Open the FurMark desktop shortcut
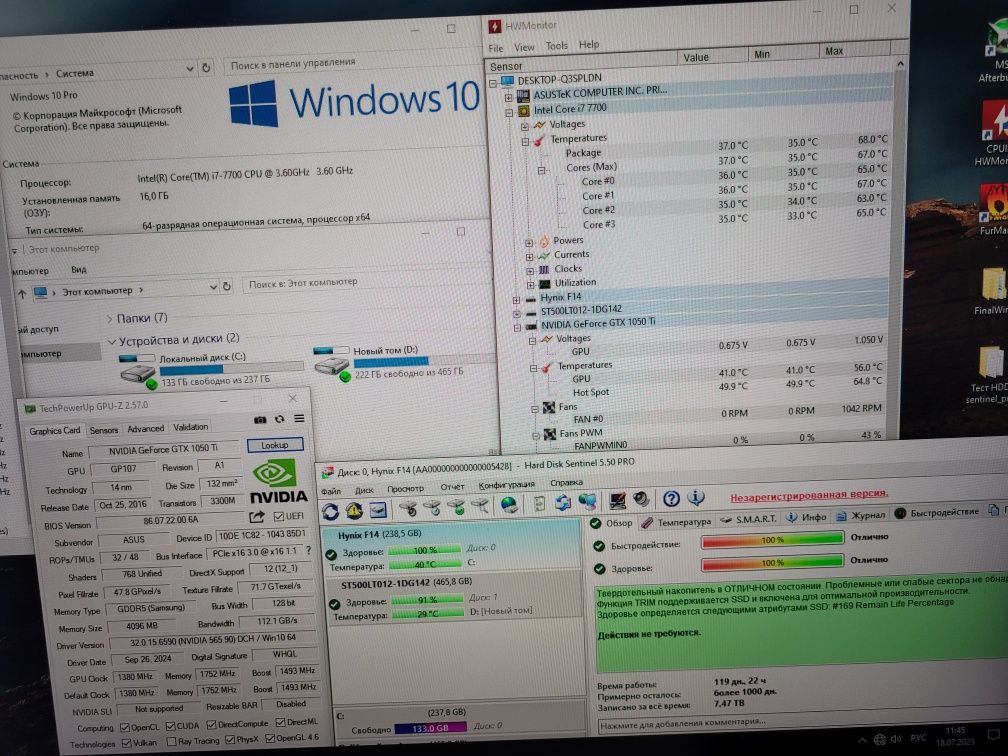This screenshot has height=756, width=1008. [x=994, y=211]
